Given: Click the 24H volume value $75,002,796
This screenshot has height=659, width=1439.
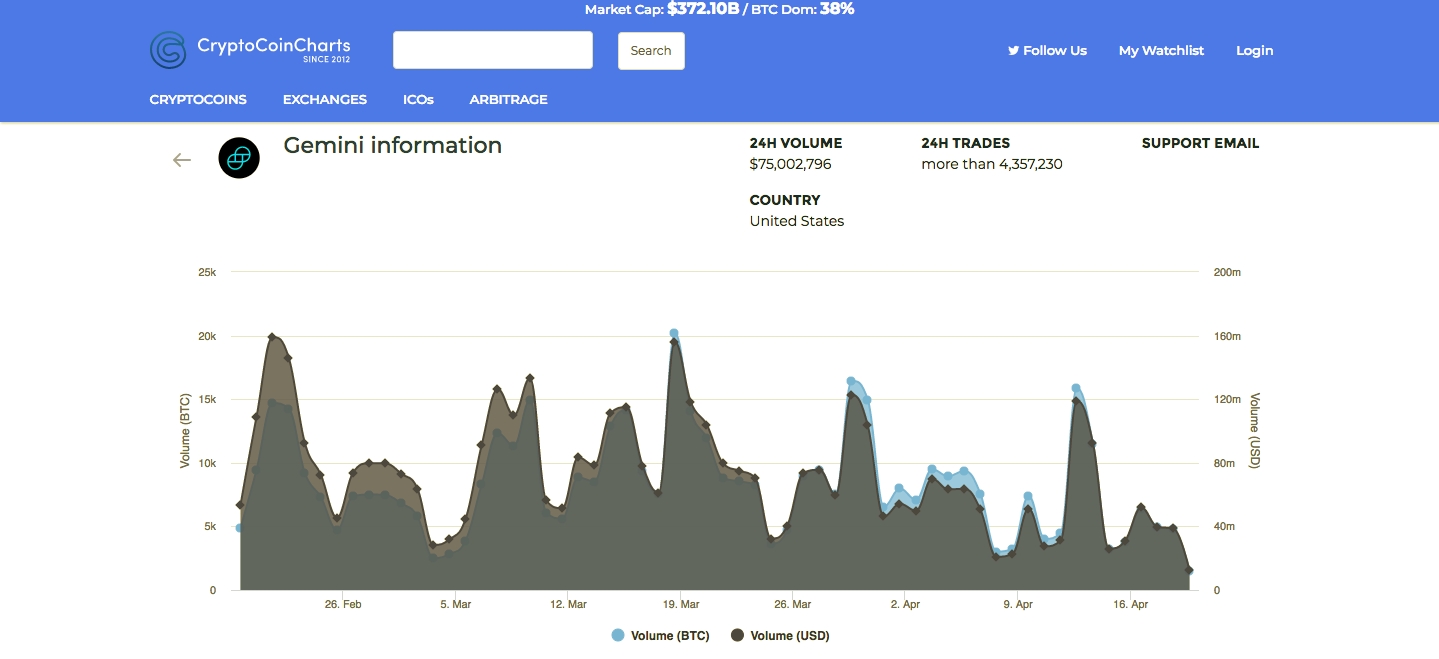Looking at the screenshot, I should 790,164.
